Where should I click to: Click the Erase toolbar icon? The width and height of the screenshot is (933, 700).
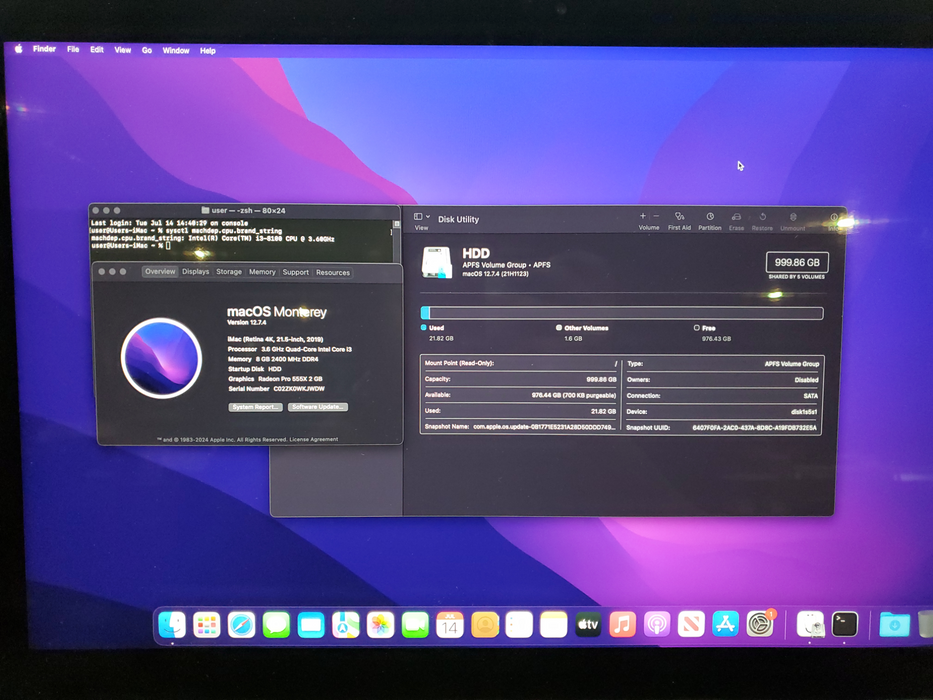[736, 217]
